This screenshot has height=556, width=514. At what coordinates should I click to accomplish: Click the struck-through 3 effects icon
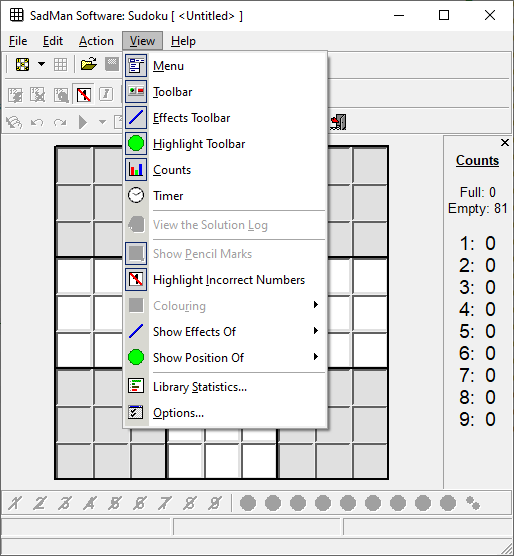click(65, 503)
